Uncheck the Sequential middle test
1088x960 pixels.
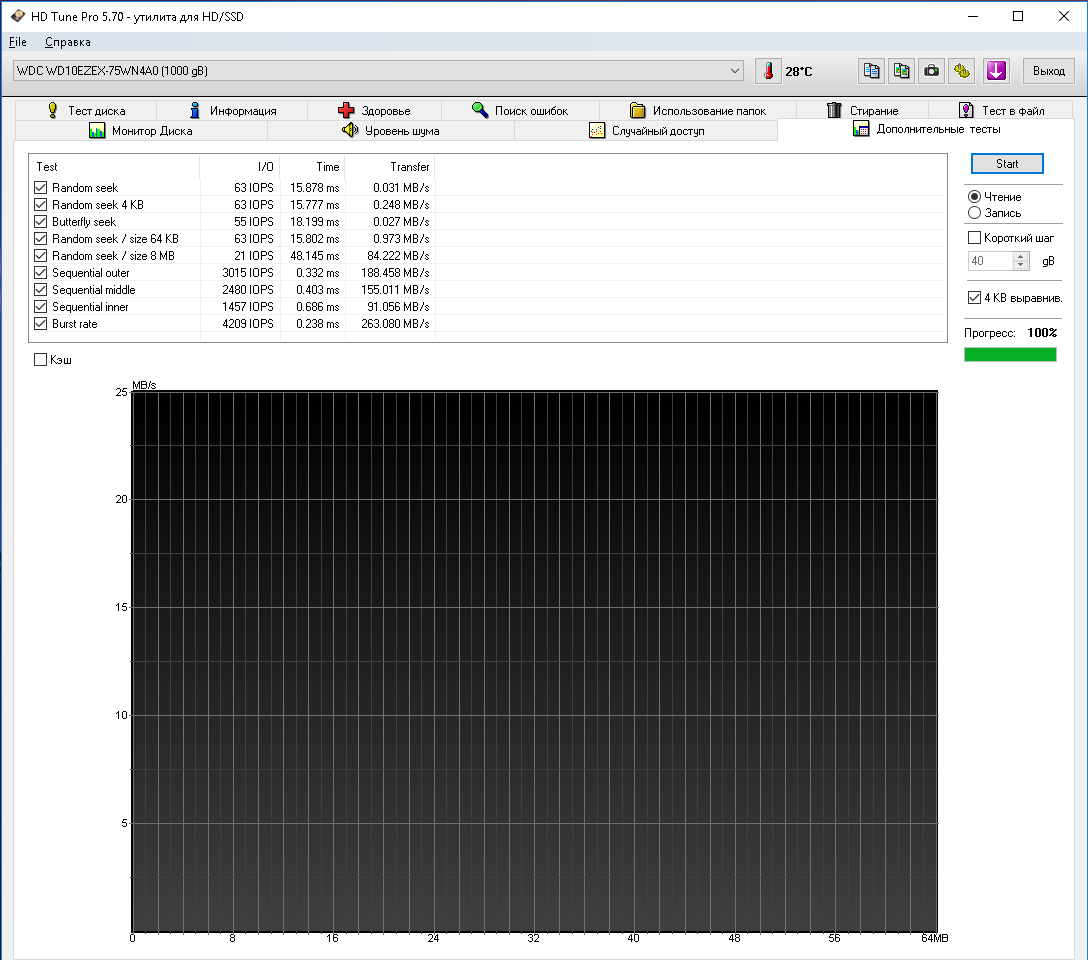tap(40, 289)
